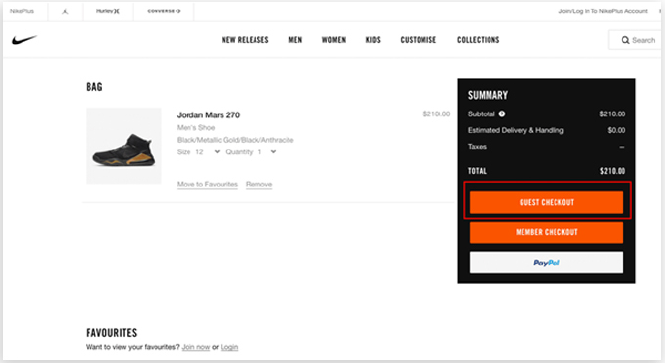
Task: Click the Join now link under Favourites
Action: point(196,347)
